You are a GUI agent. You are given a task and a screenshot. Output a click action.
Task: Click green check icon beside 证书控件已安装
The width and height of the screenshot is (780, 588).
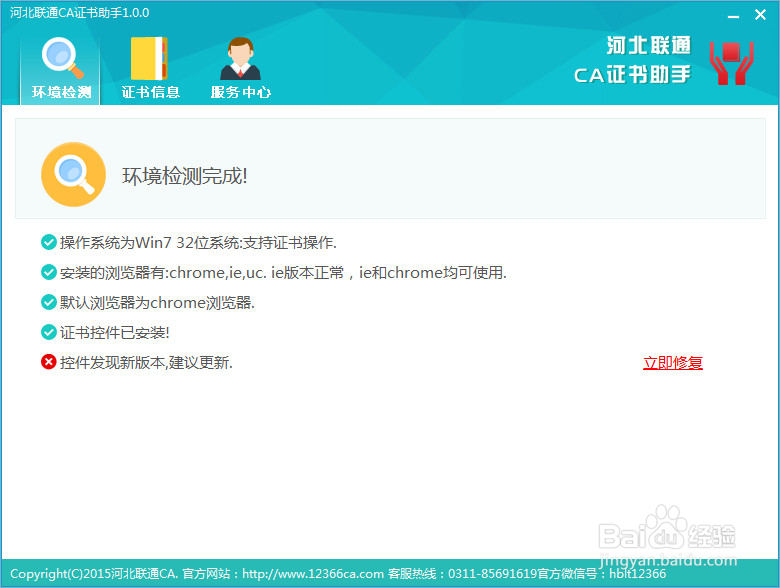click(48, 332)
